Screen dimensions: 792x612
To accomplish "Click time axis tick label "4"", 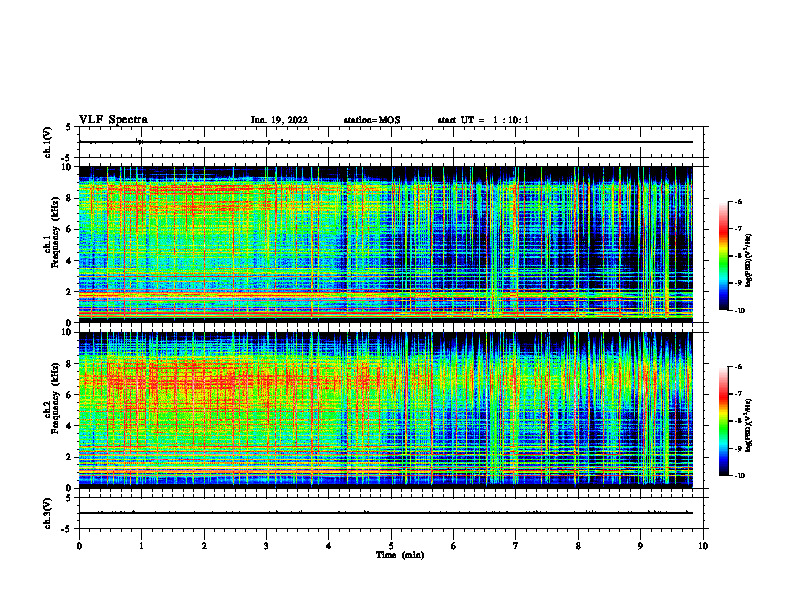I will coord(329,546).
